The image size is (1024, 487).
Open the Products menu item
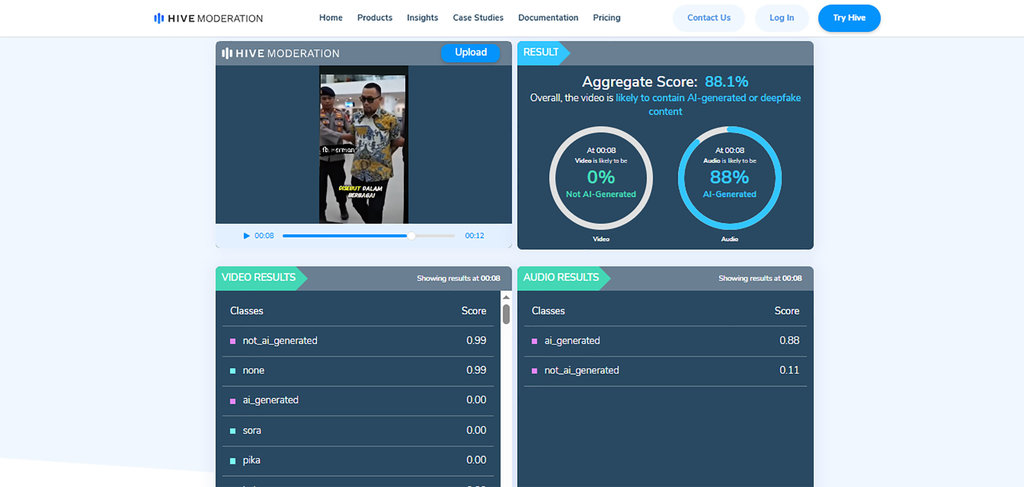pos(375,18)
